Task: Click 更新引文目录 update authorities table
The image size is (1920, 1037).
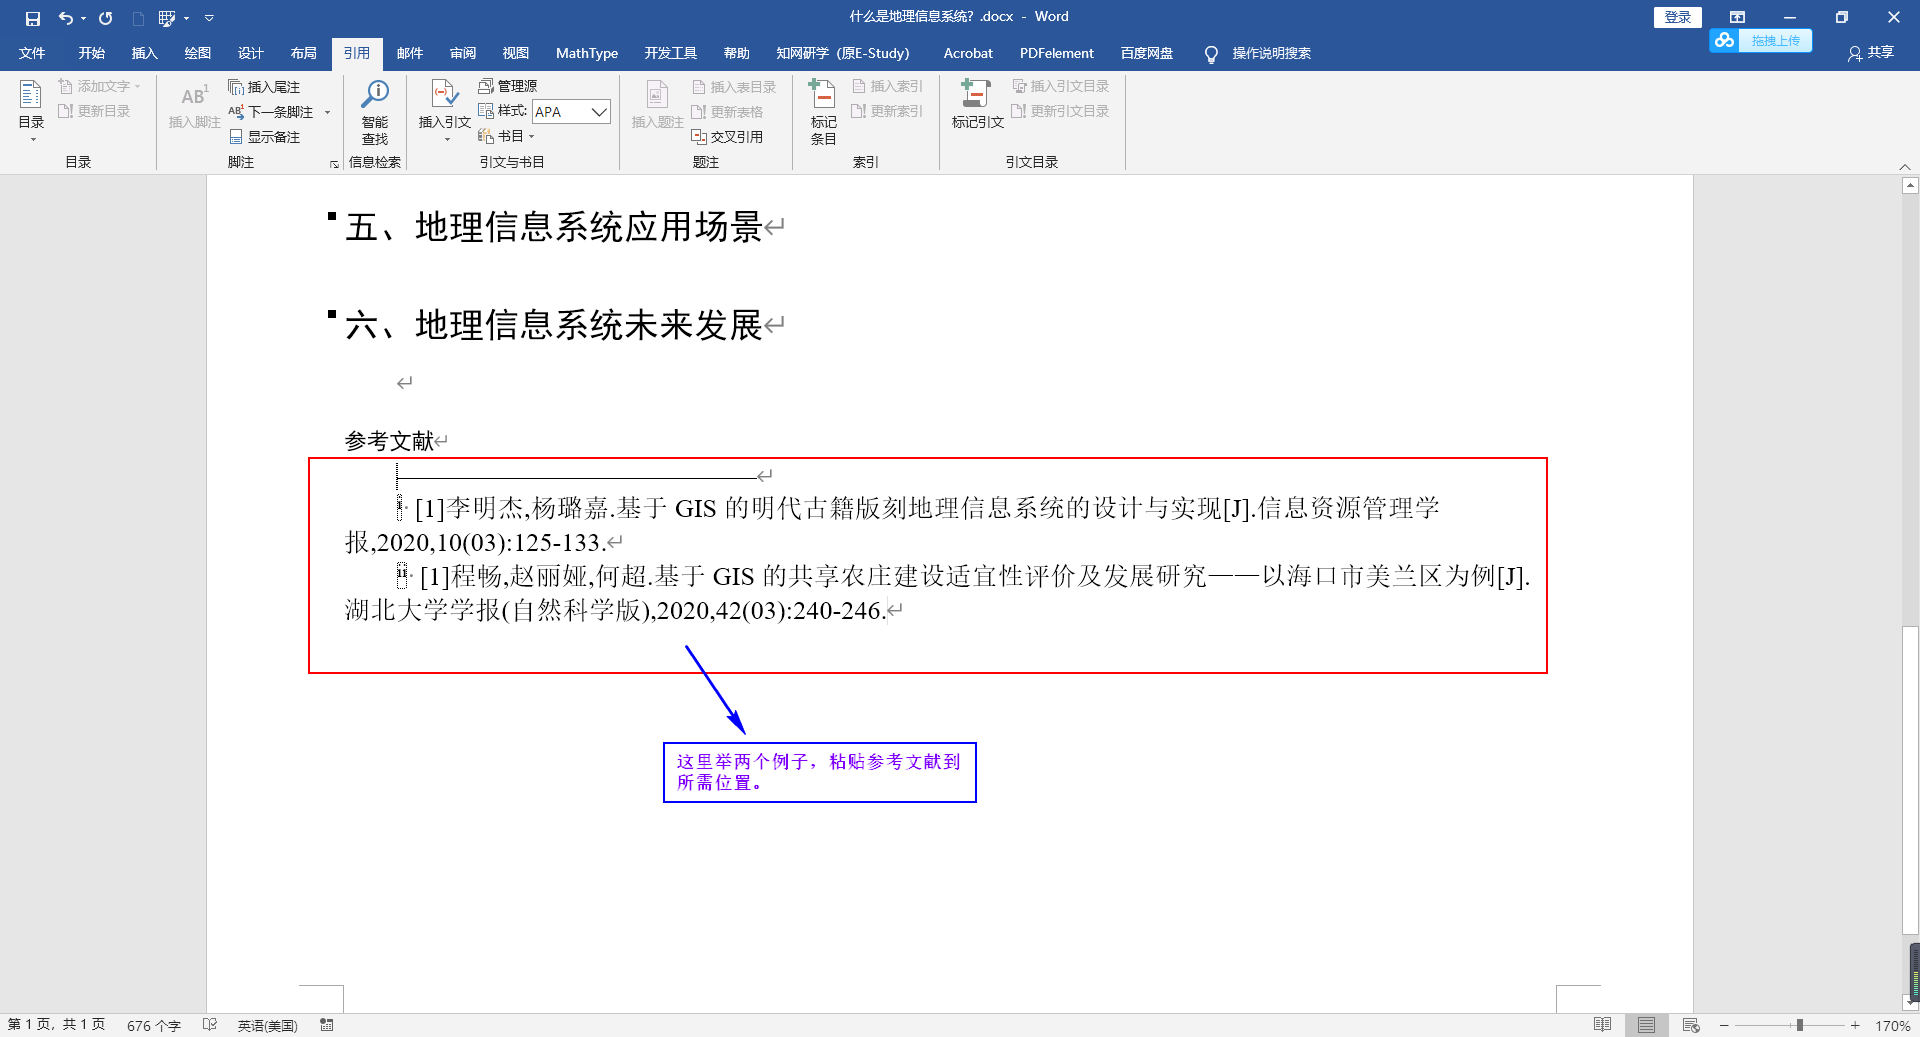Action: click(x=1060, y=111)
